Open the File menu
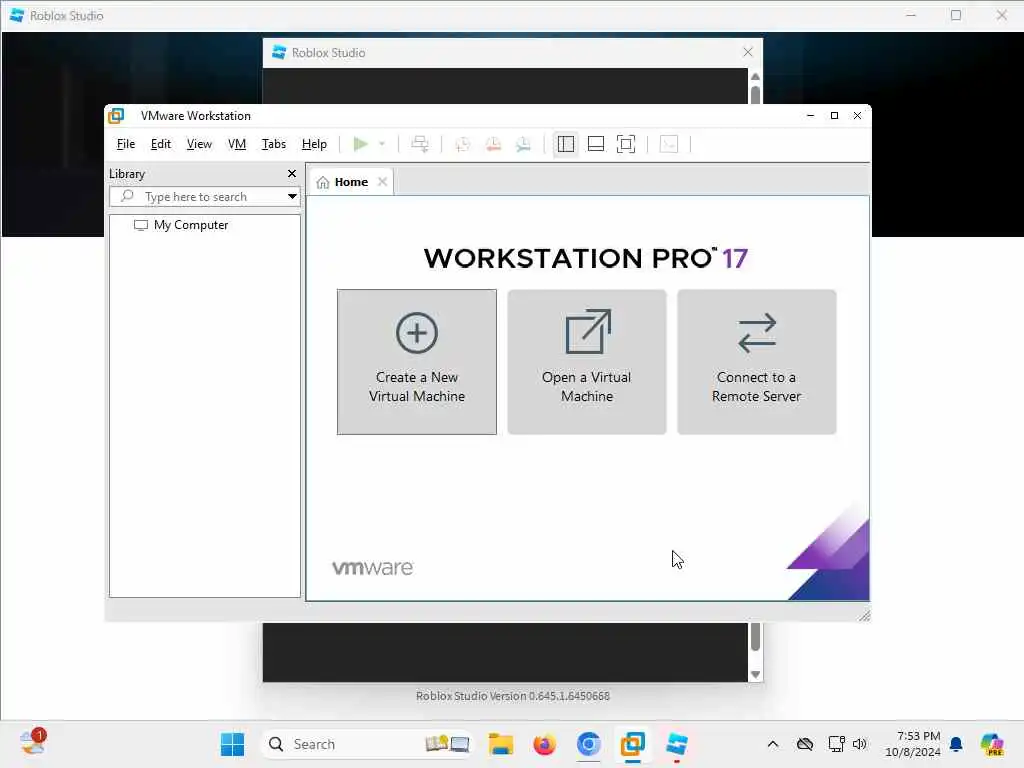Image resolution: width=1024 pixels, height=768 pixels. click(125, 144)
